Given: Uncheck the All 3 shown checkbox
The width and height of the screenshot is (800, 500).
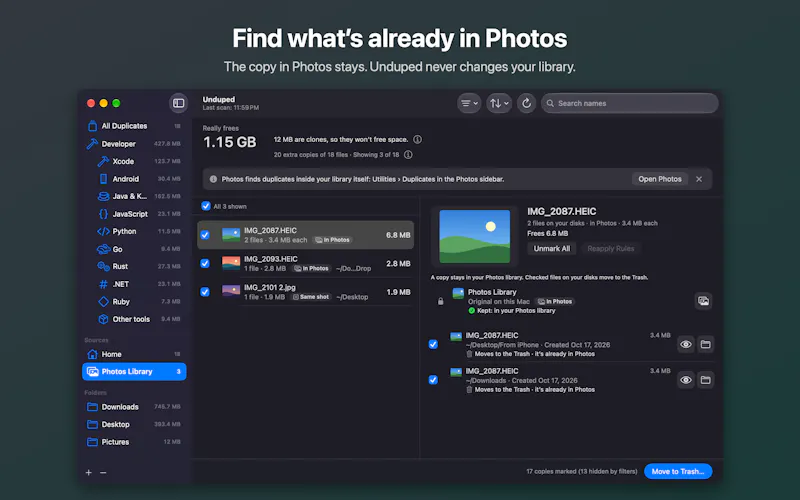Looking at the screenshot, I should tap(206, 206).
